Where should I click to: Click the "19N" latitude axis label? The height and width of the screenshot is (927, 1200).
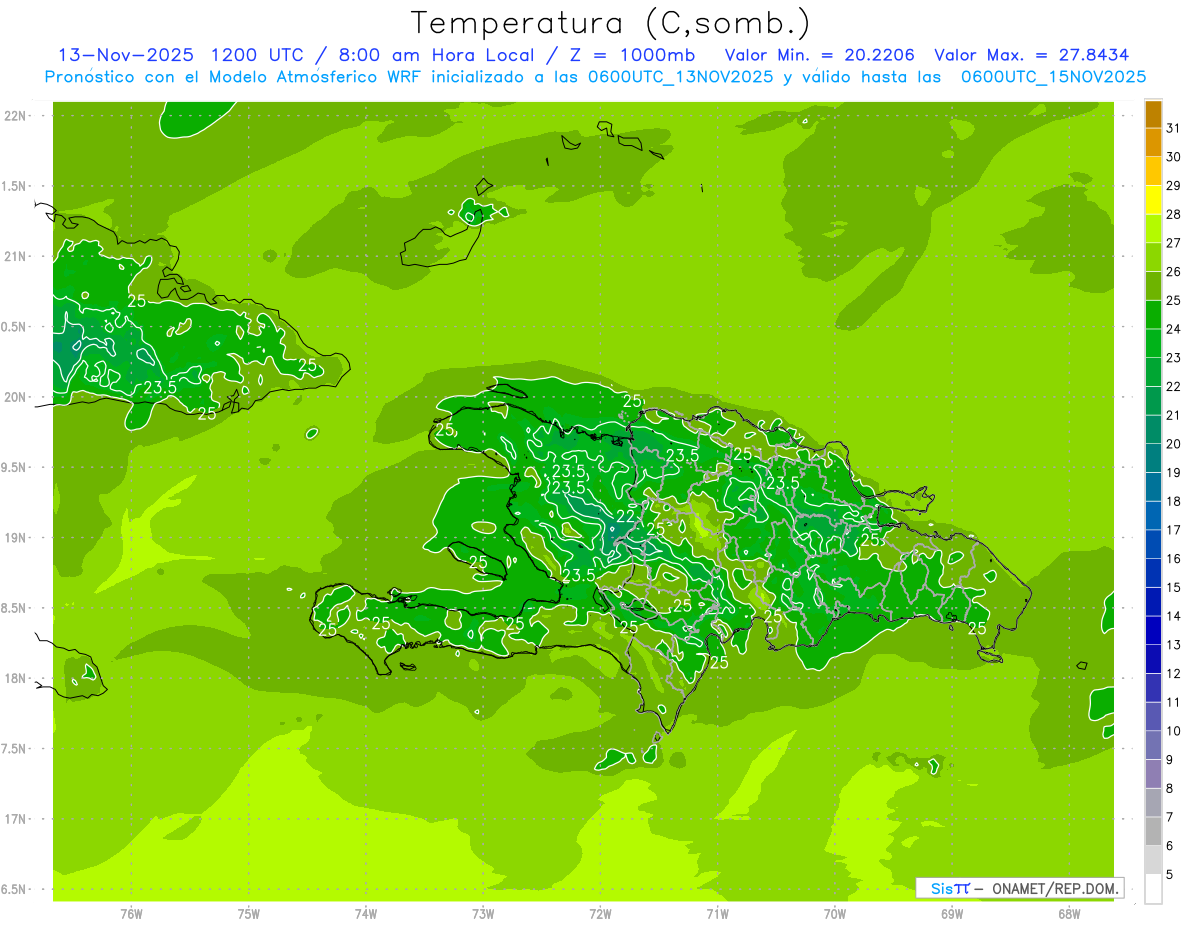(x=14, y=537)
